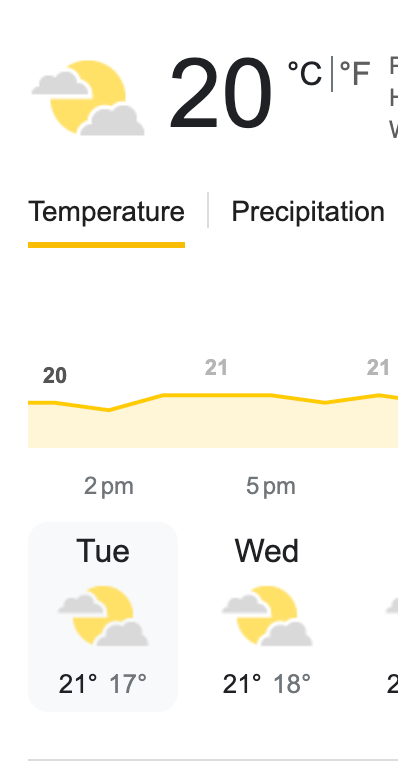The height and width of the screenshot is (772, 398).
Task: Click the big 20 current temperature
Action: 220,94
